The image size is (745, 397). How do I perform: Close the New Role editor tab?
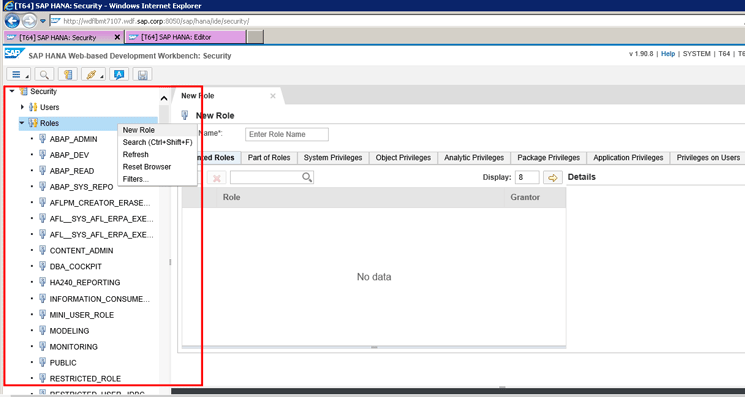[x=273, y=96]
